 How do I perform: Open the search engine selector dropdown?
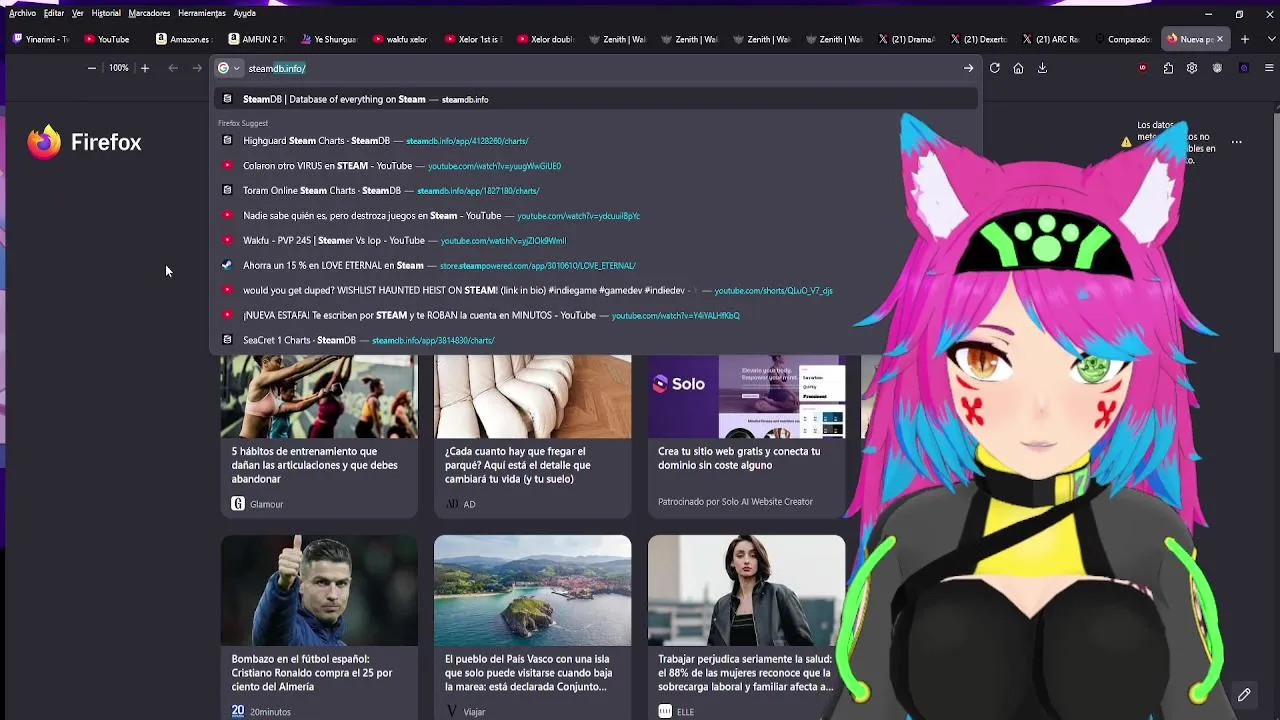tap(229, 68)
